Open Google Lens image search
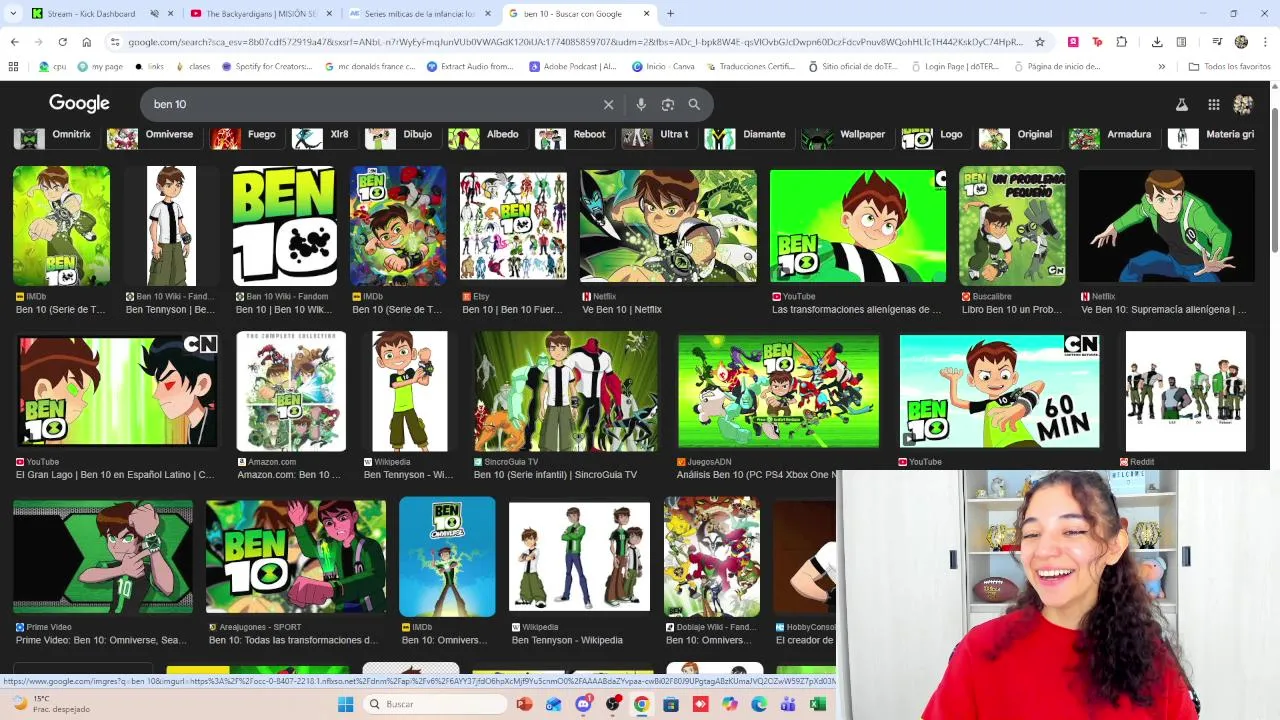Screen dimensions: 1280x720 click(667, 104)
